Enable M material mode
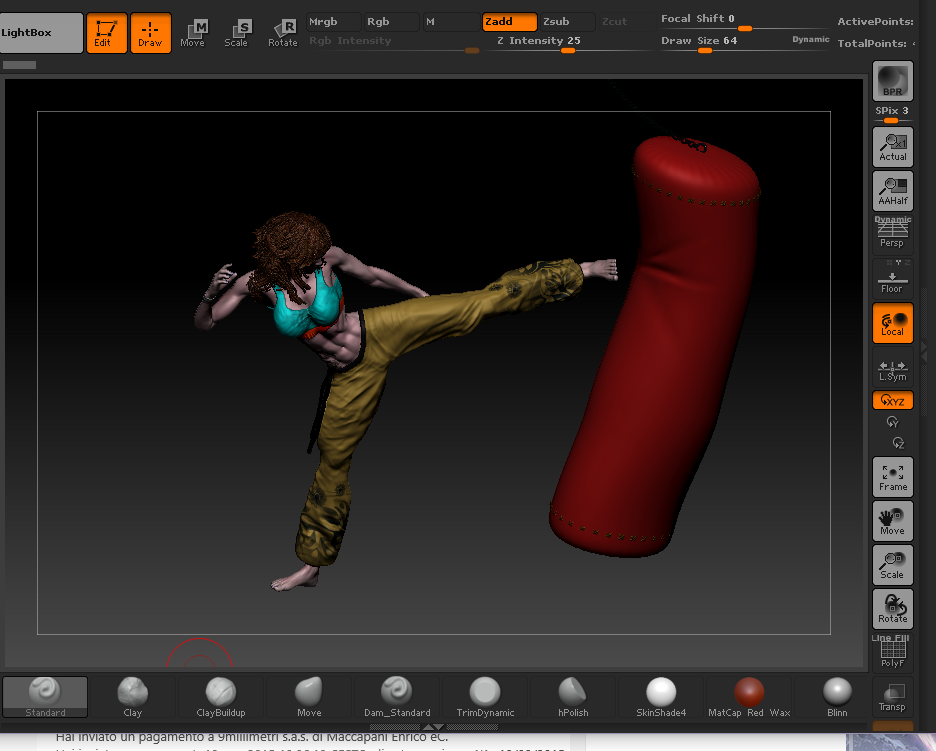The image size is (936, 751). (451, 21)
